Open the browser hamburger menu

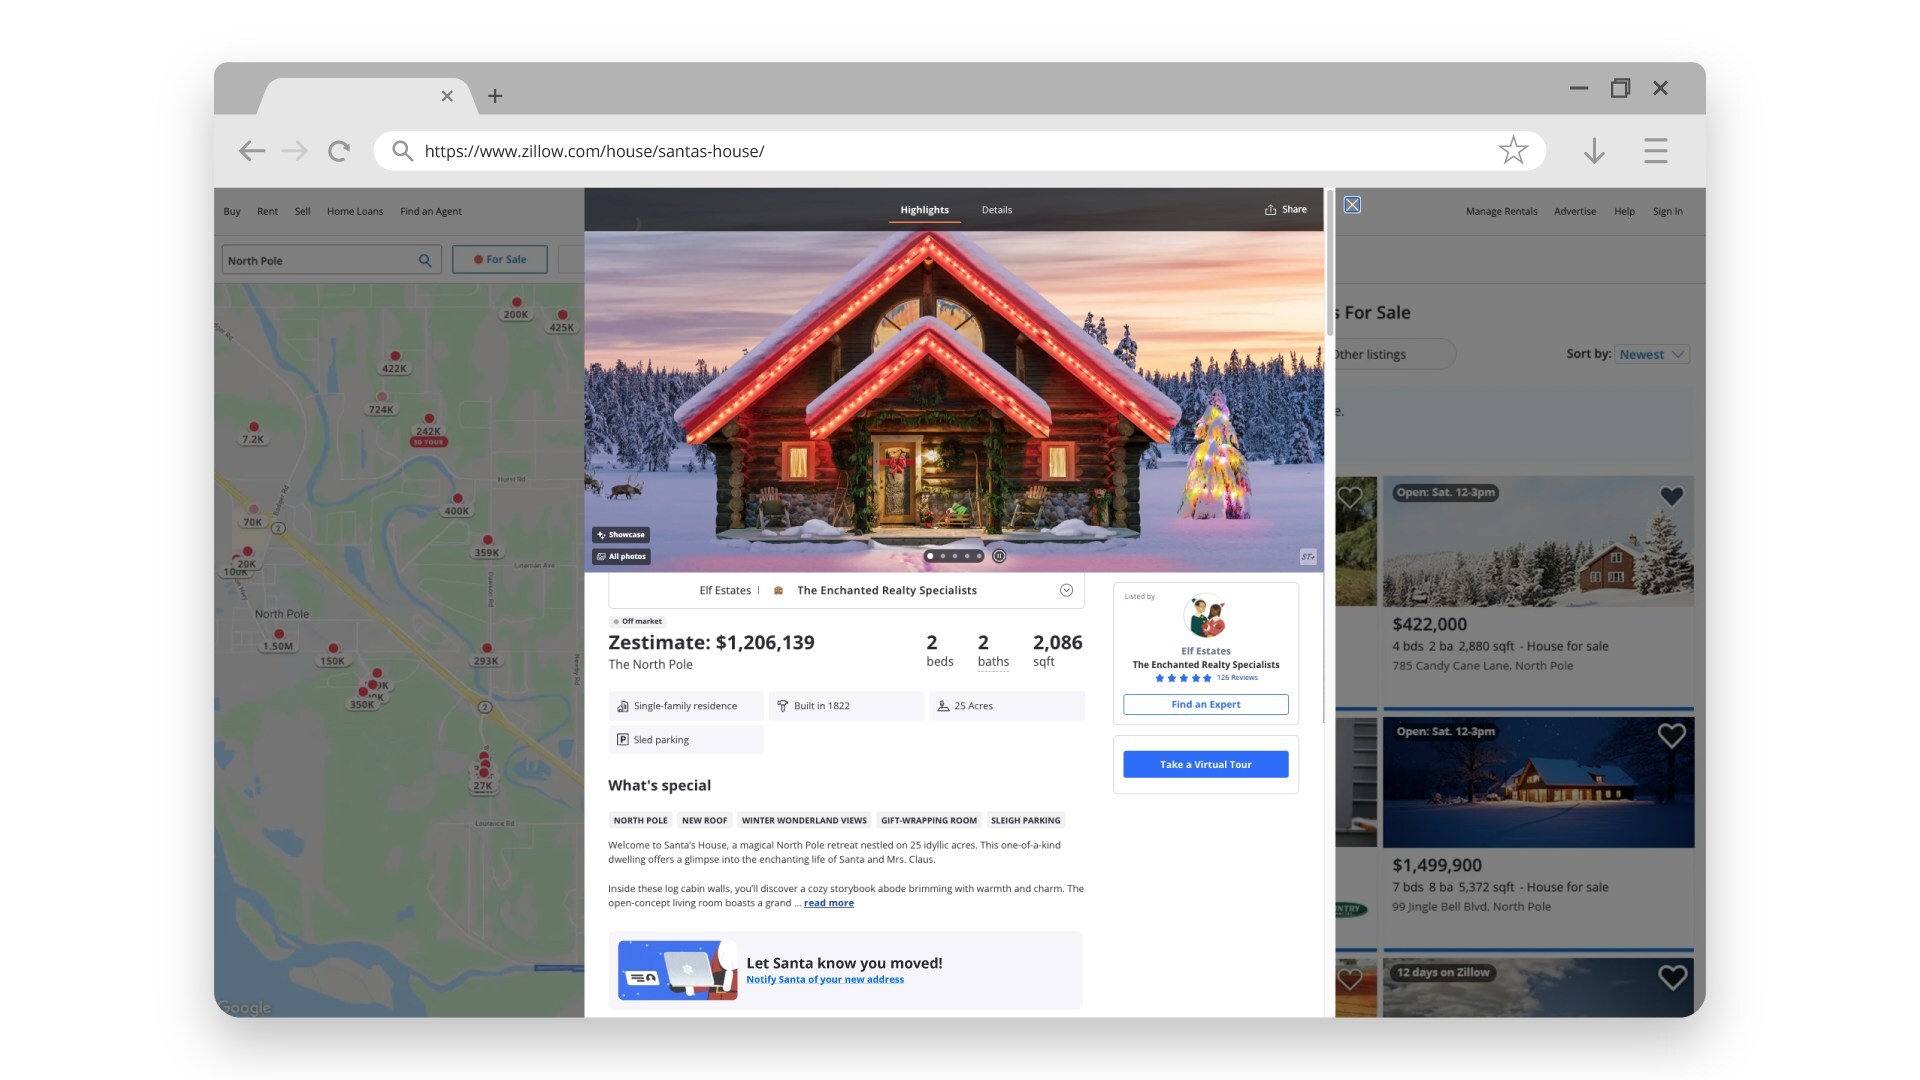pyautogui.click(x=1655, y=151)
